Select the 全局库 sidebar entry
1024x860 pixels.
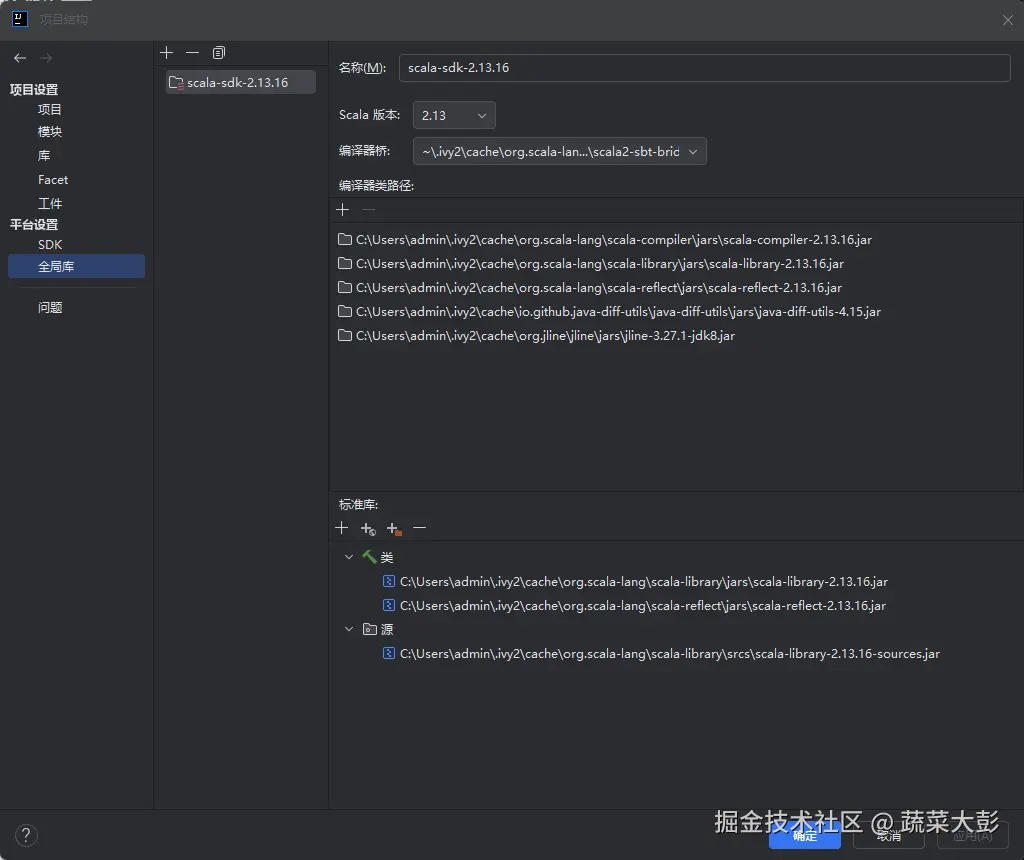[x=62, y=266]
